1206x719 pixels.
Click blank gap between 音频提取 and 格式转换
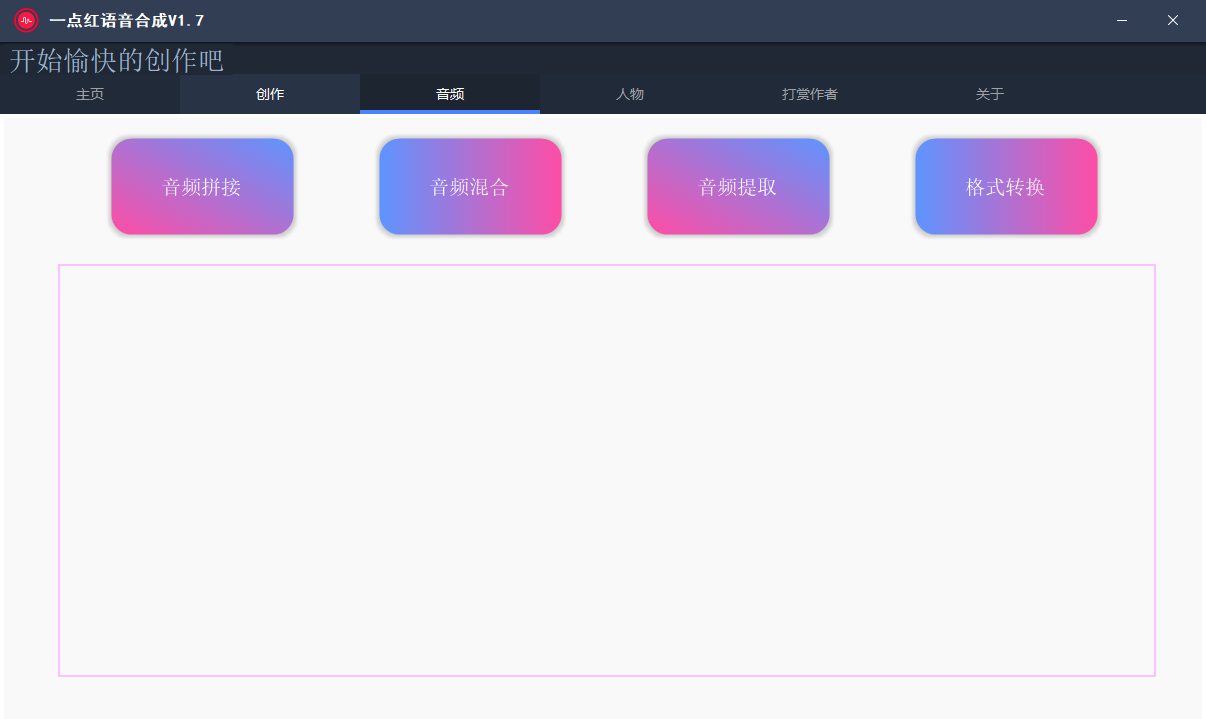872,187
